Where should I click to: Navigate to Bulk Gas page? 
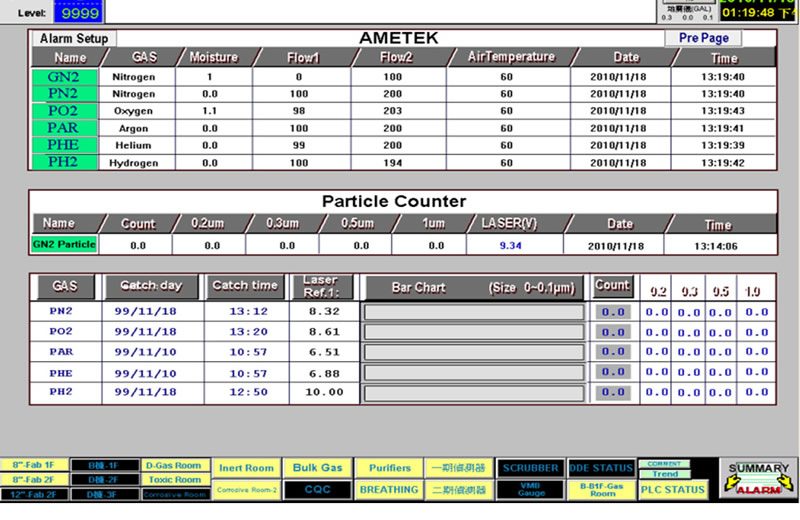click(x=317, y=467)
